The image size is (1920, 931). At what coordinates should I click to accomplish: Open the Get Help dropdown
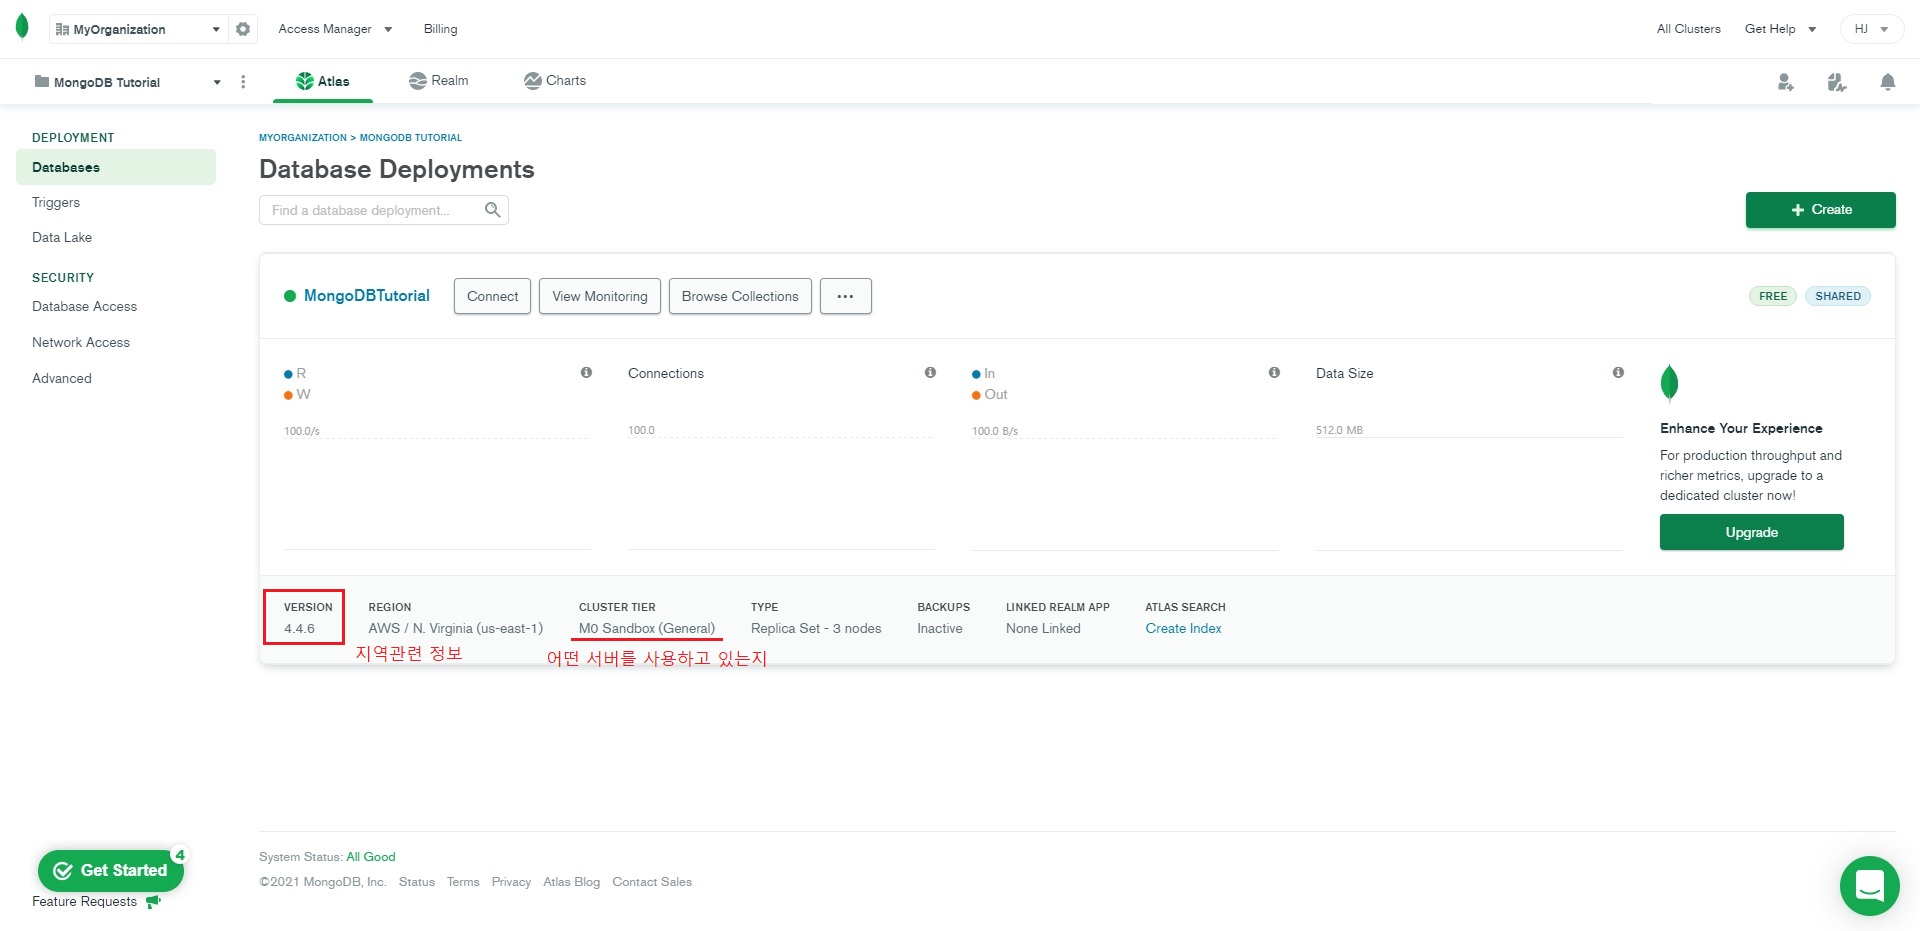(x=1780, y=29)
